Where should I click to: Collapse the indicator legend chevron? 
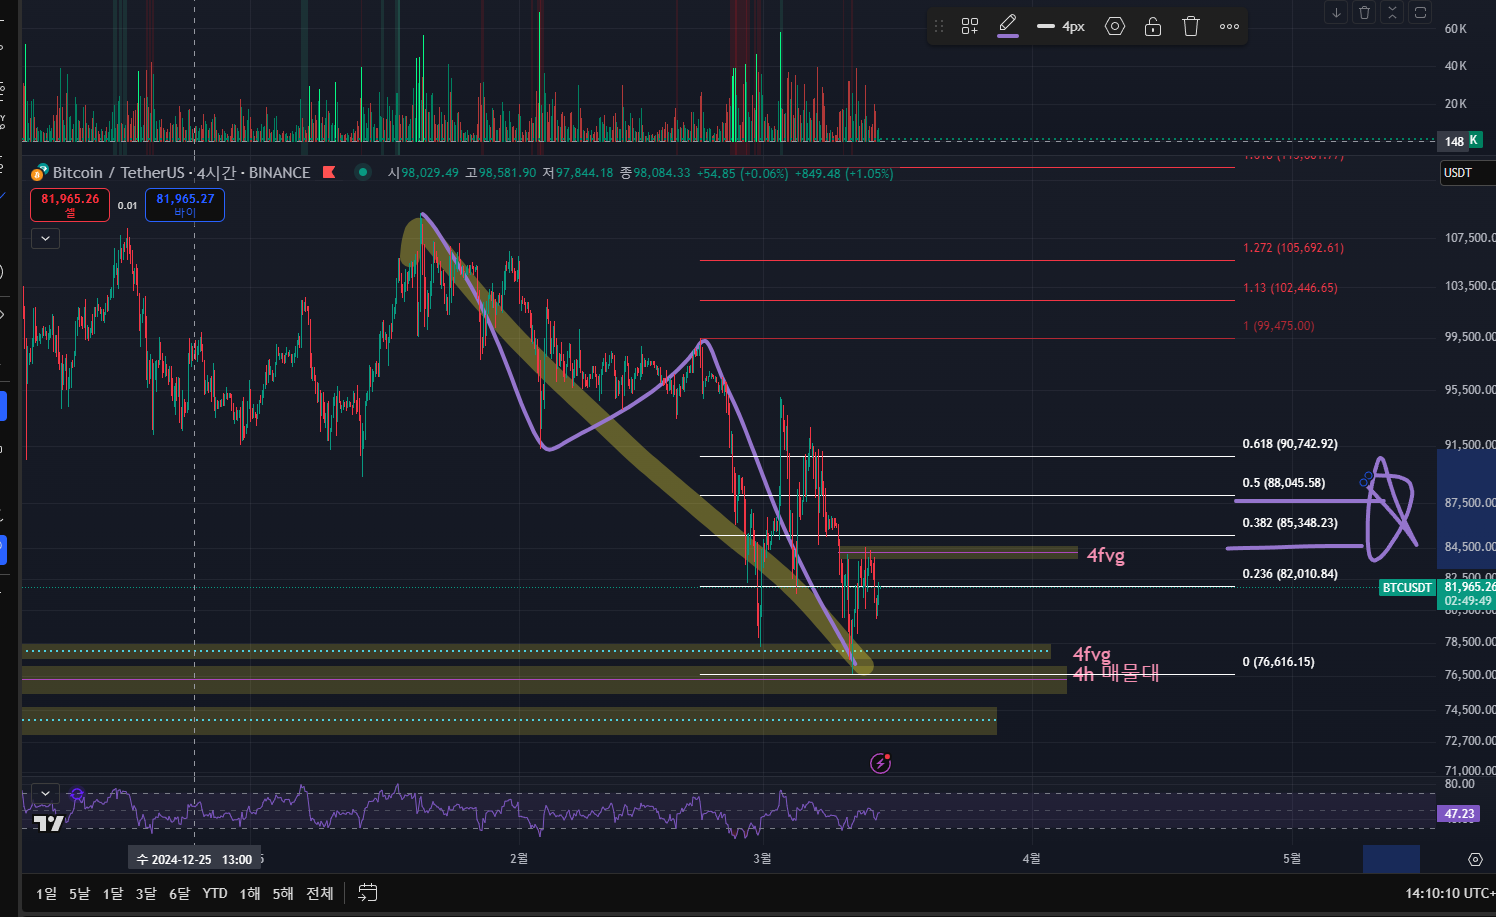coord(45,238)
